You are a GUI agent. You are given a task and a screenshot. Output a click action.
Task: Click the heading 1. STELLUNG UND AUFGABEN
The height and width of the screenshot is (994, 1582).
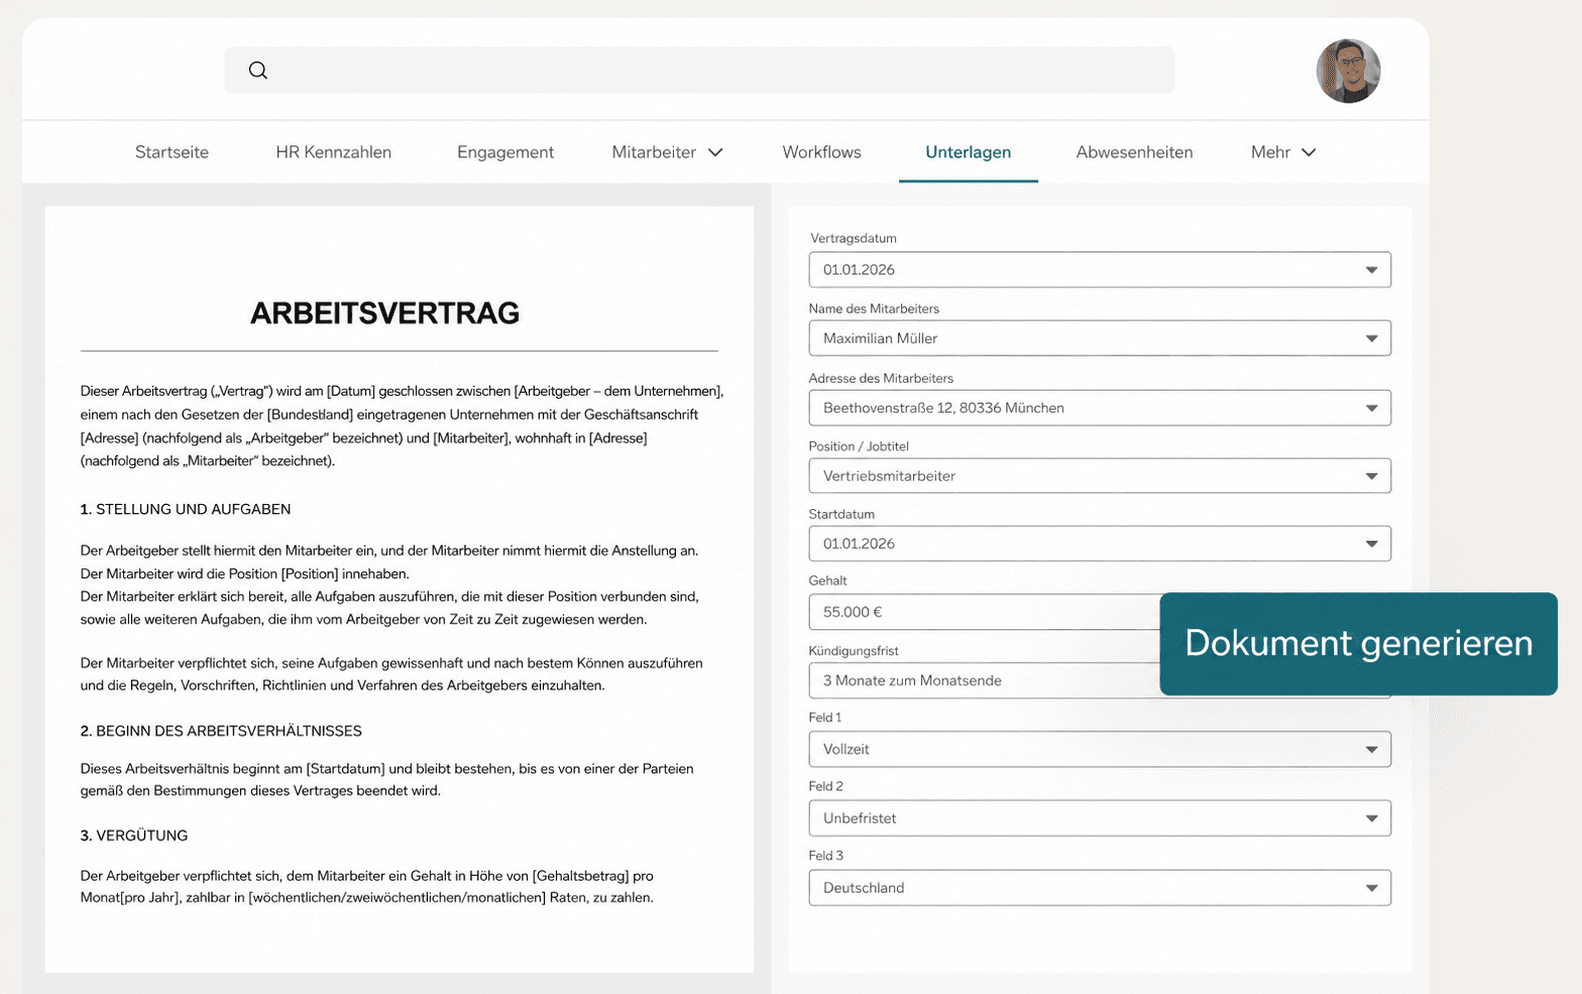click(x=186, y=509)
